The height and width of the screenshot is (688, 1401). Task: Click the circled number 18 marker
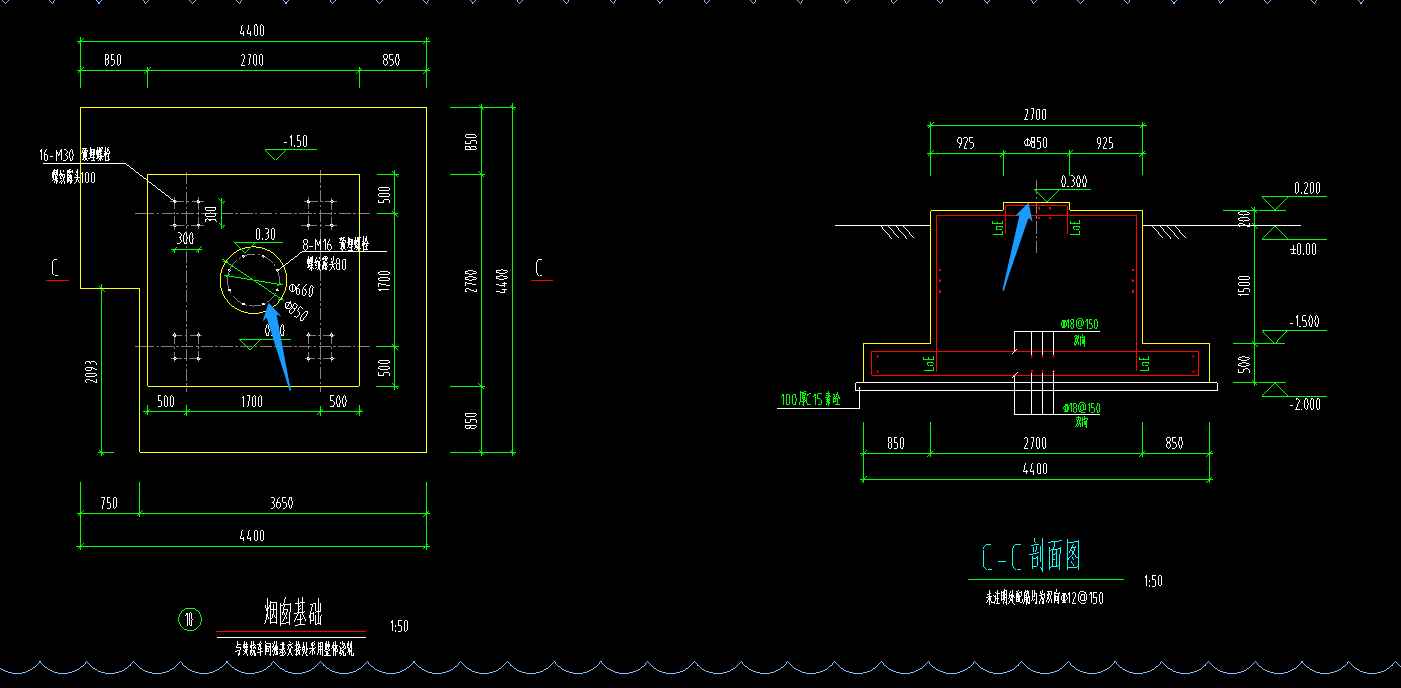(189, 620)
